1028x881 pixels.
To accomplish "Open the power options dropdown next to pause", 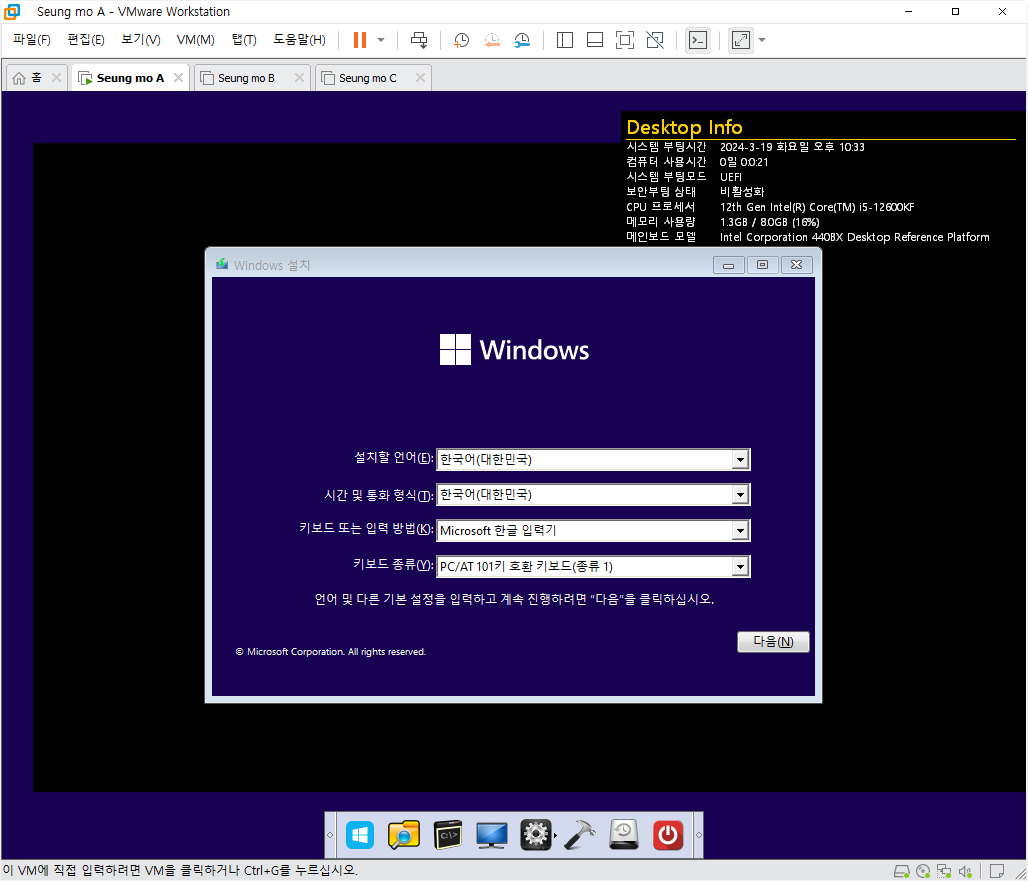I will [x=381, y=40].
